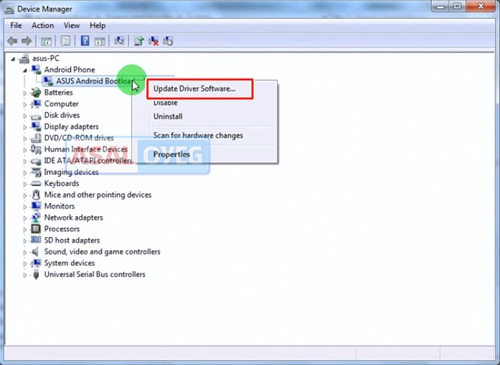This screenshot has width=500, height=365.
Task: Collapse the asus-PC root node
Action: 13,59
